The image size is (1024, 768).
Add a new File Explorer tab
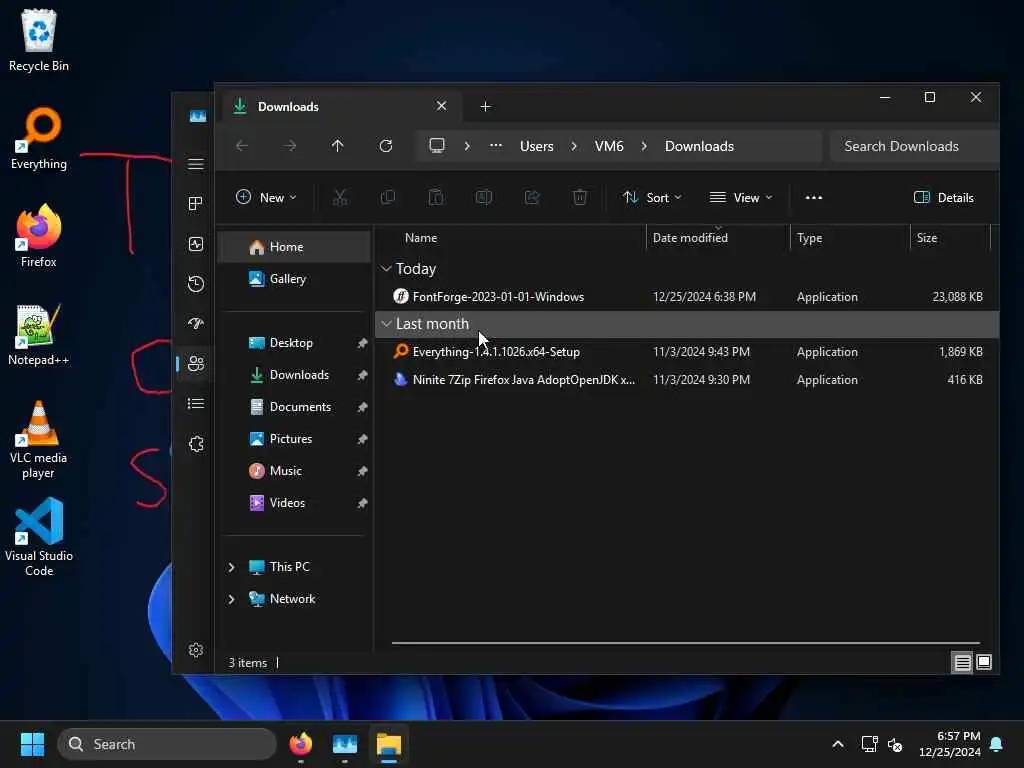click(x=485, y=106)
